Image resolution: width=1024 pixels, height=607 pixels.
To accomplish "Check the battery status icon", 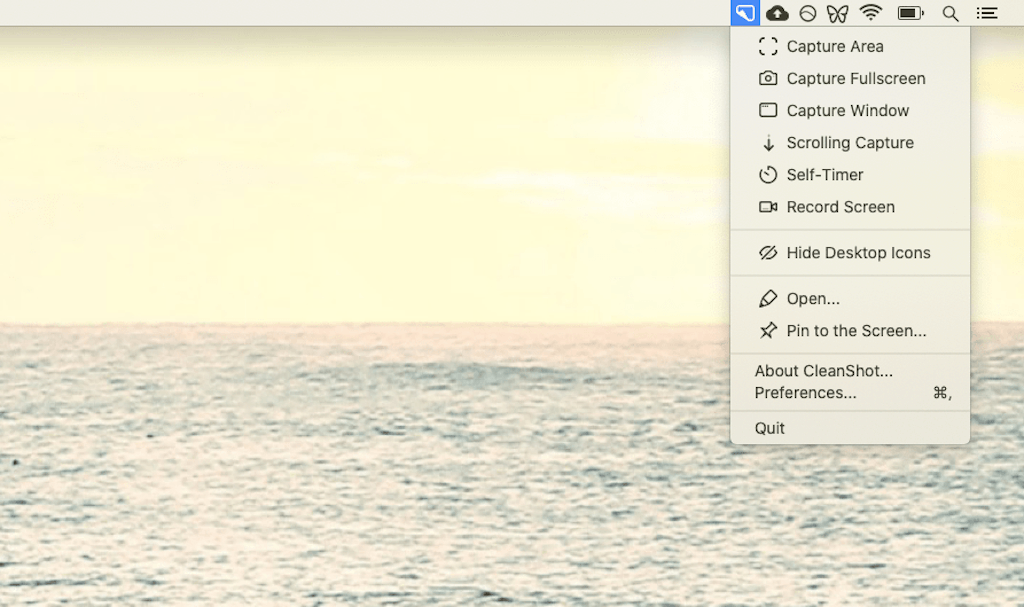I will pos(910,13).
